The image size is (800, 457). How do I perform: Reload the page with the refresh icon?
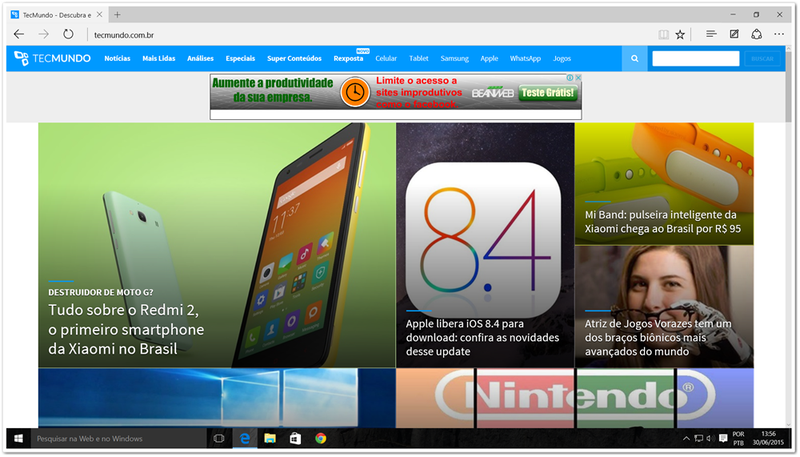(x=68, y=34)
